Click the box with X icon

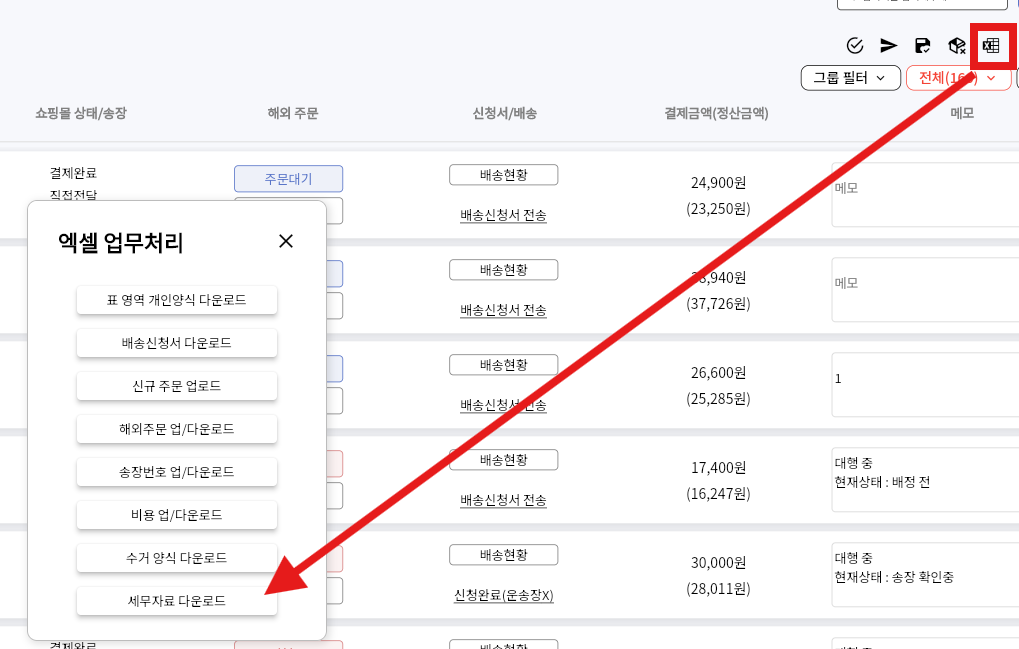[957, 45]
